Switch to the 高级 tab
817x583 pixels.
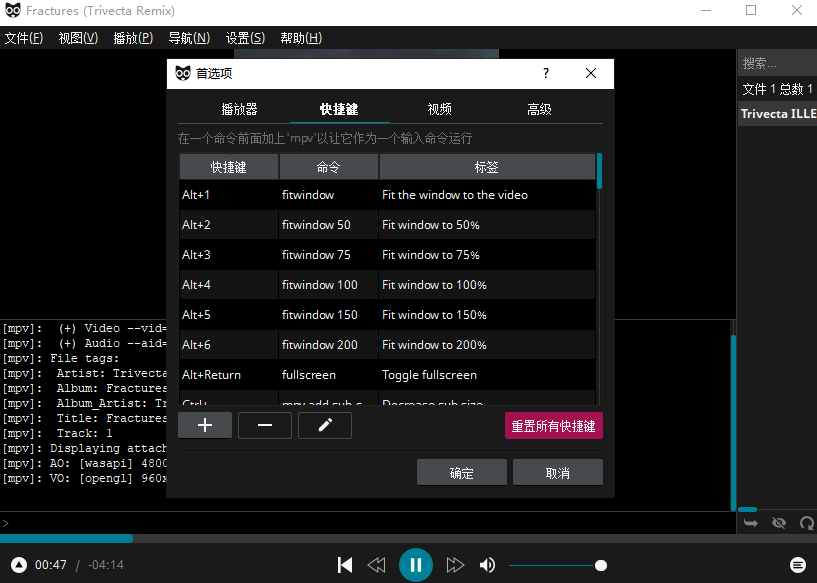pos(539,109)
